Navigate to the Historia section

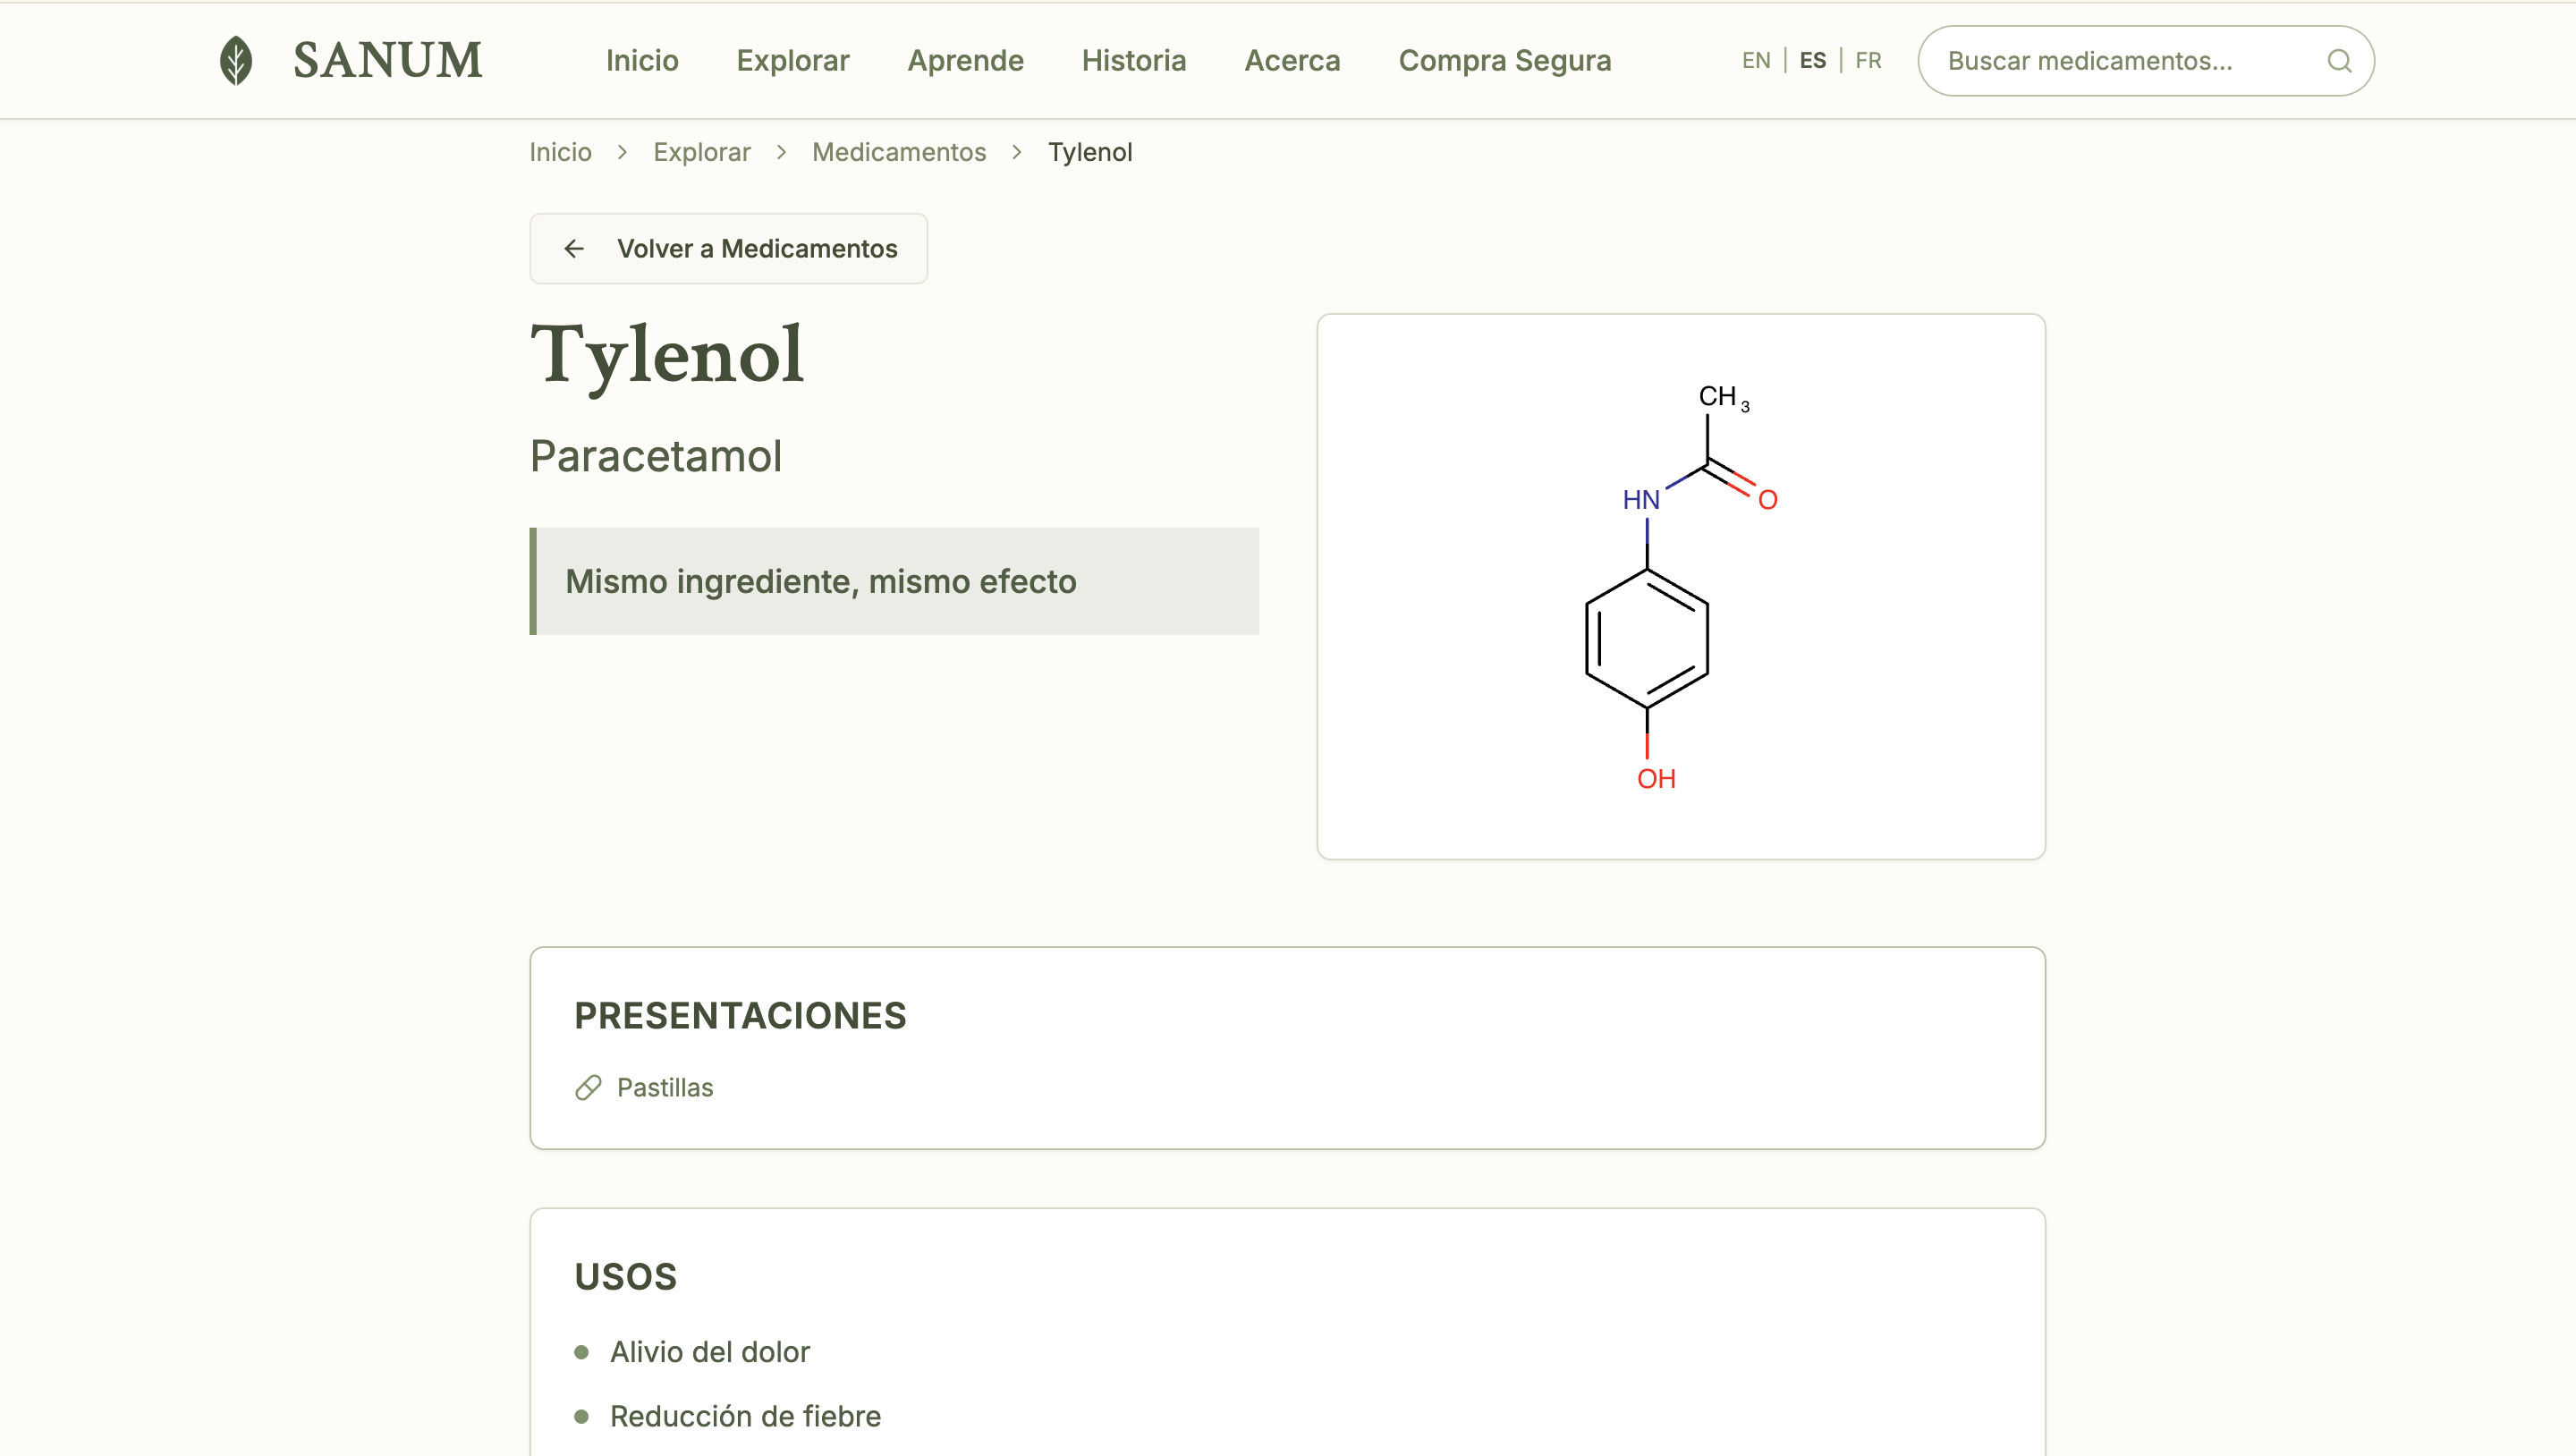point(1134,60)
